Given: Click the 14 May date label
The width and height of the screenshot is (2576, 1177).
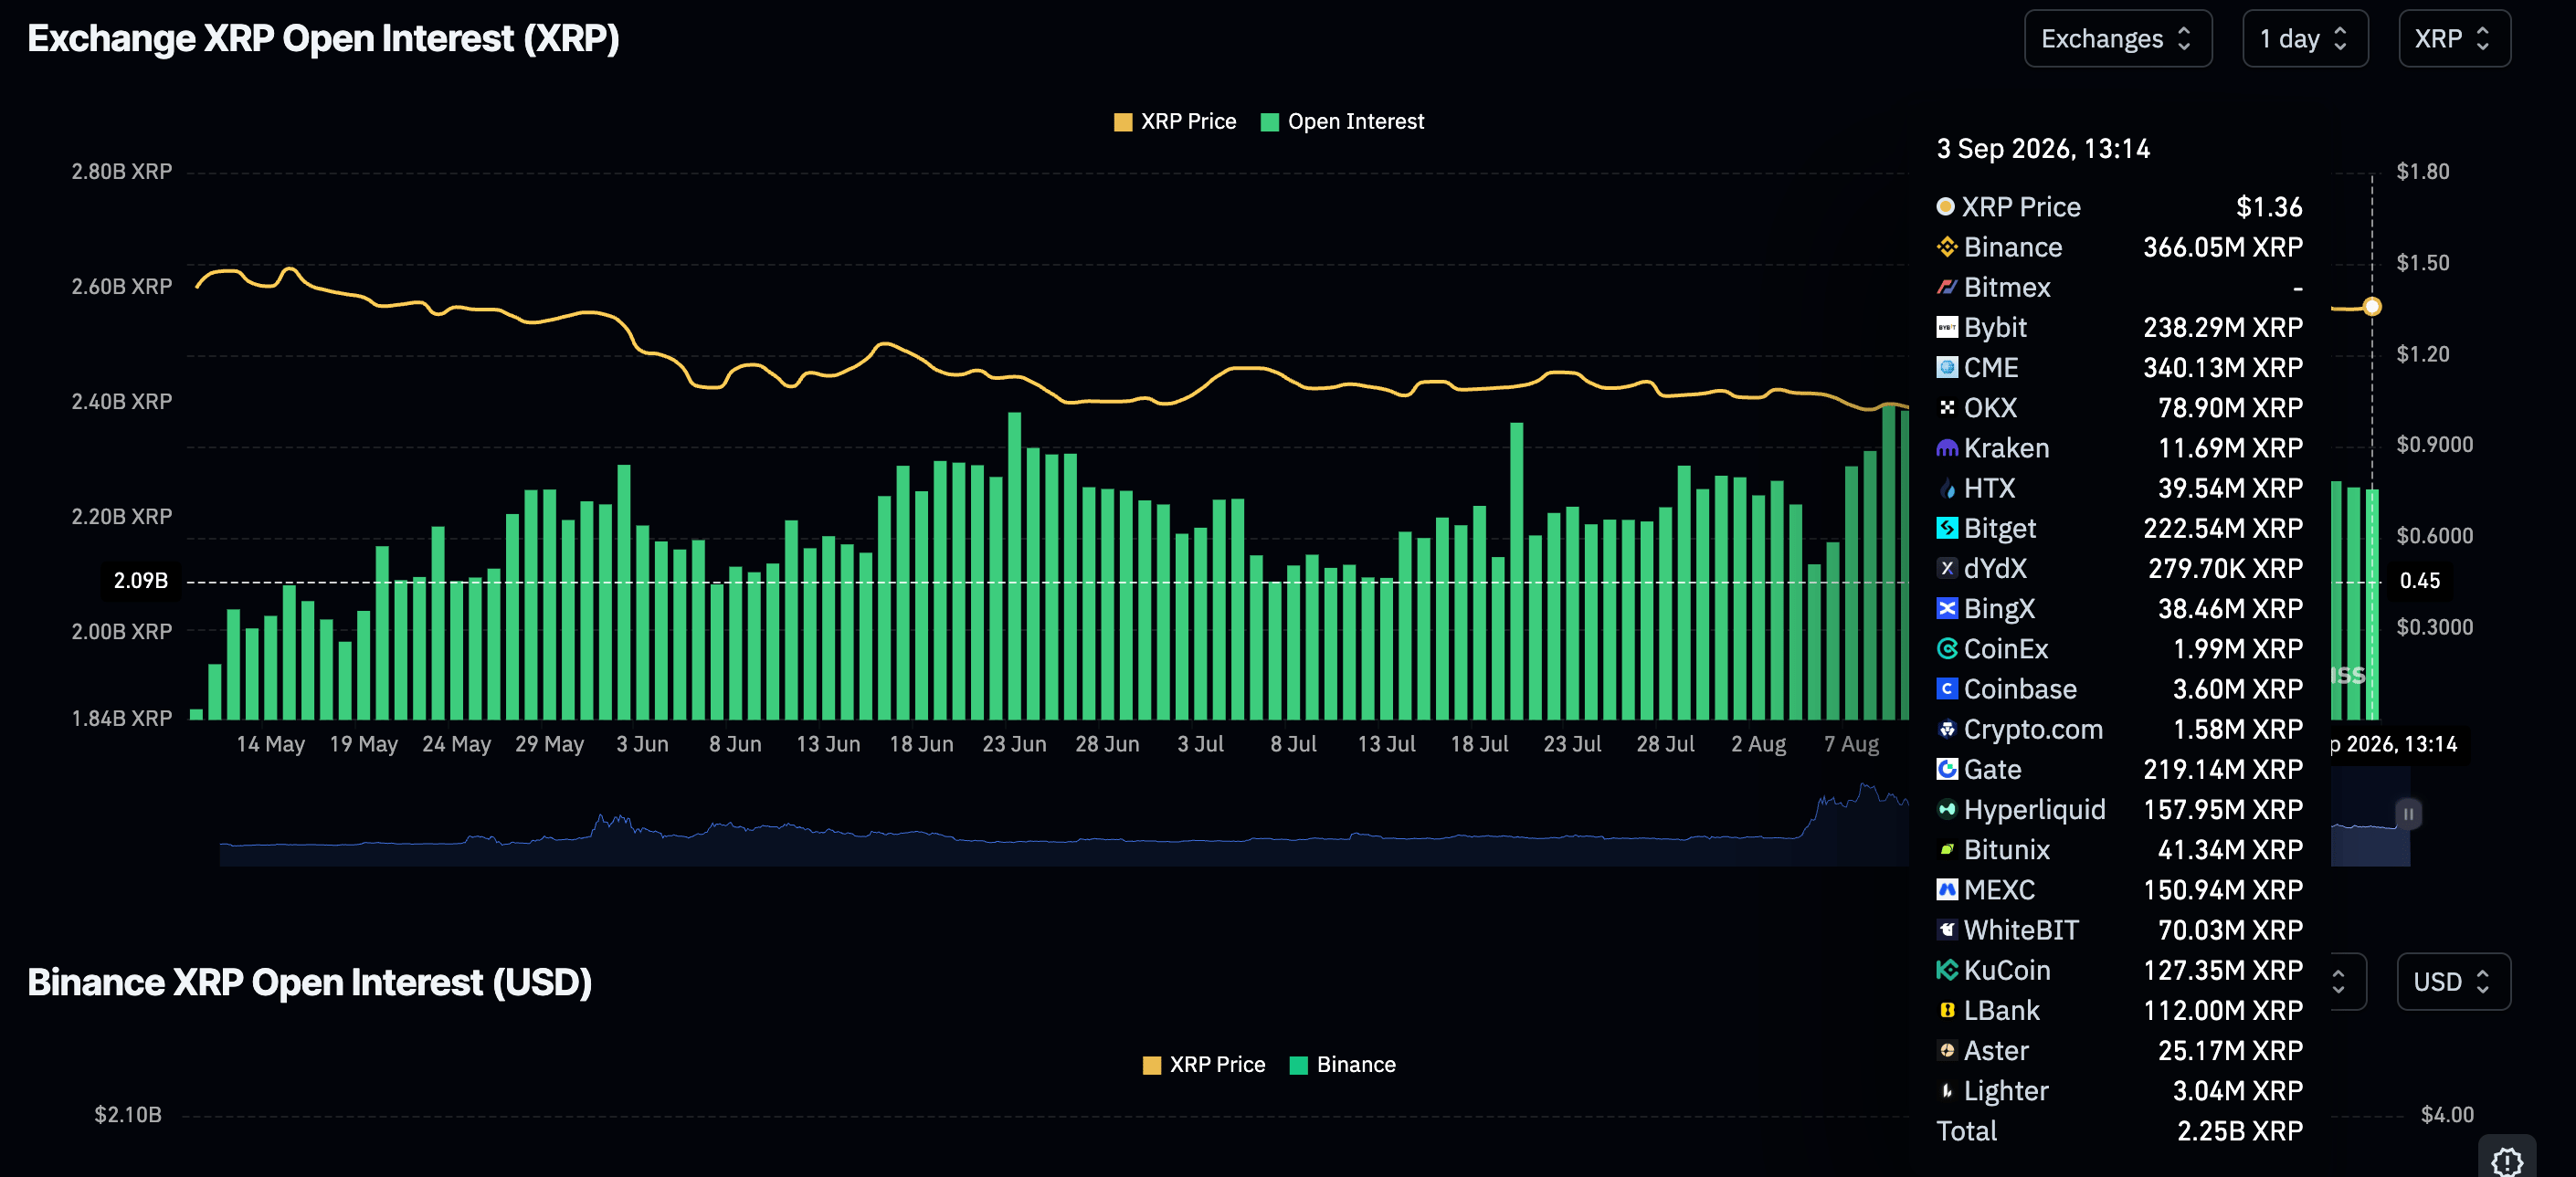Looking at the screenshot, I should [x=270, y=744].
